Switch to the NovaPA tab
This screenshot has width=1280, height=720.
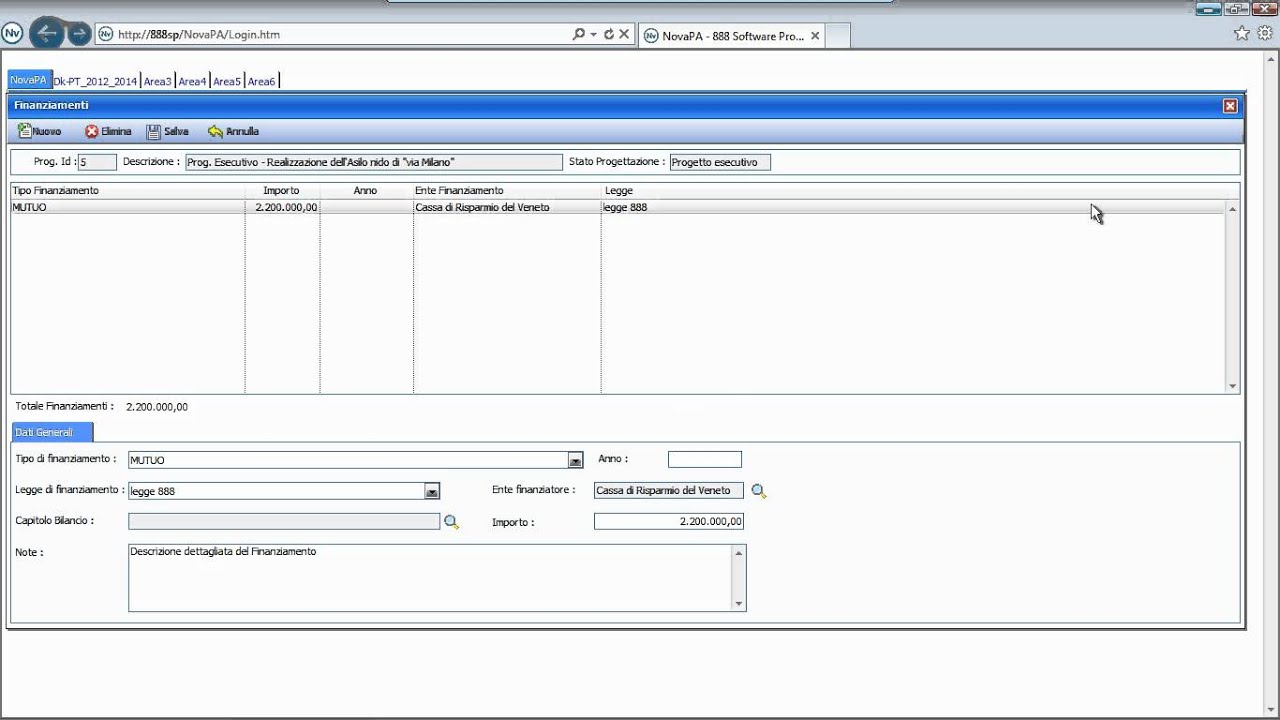28,80
